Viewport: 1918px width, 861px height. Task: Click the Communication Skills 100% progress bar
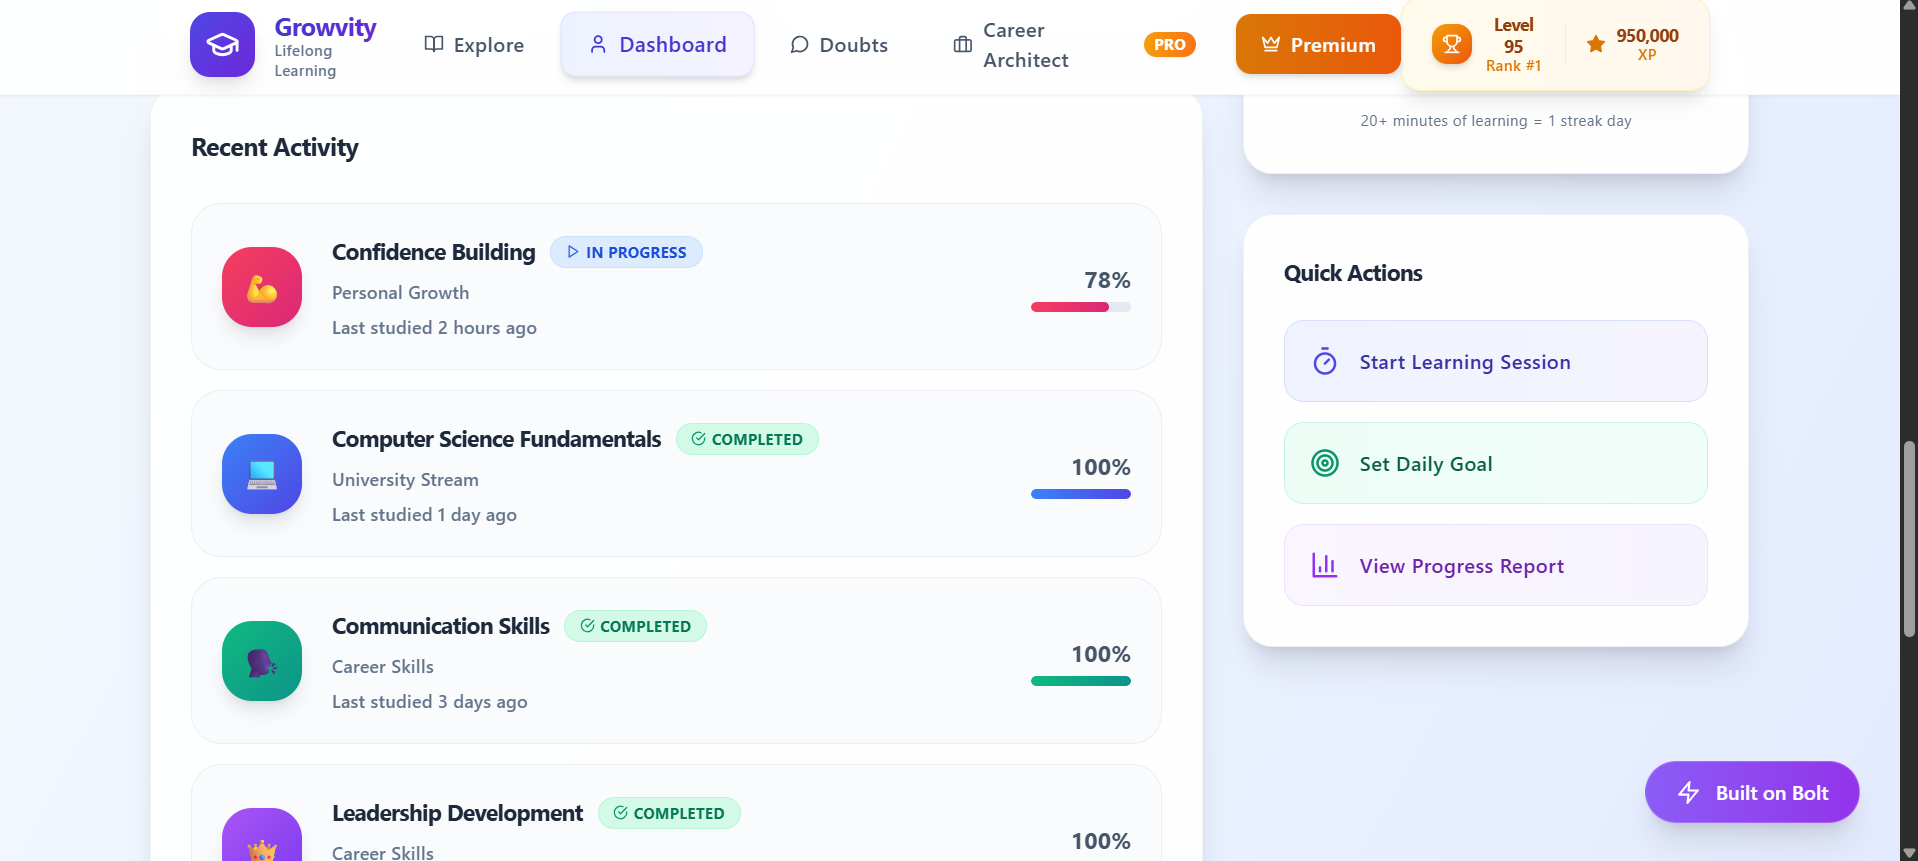click(1080, 681)
